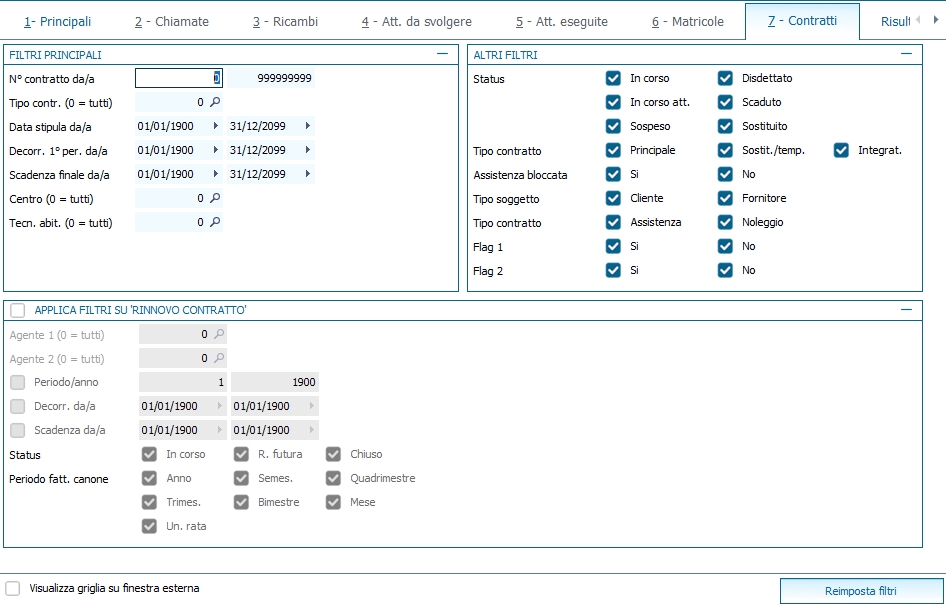Check the rinnovo Decorr. da/a checkbox
The width and height of the screenshot is (946, 604).
point(17,406)
